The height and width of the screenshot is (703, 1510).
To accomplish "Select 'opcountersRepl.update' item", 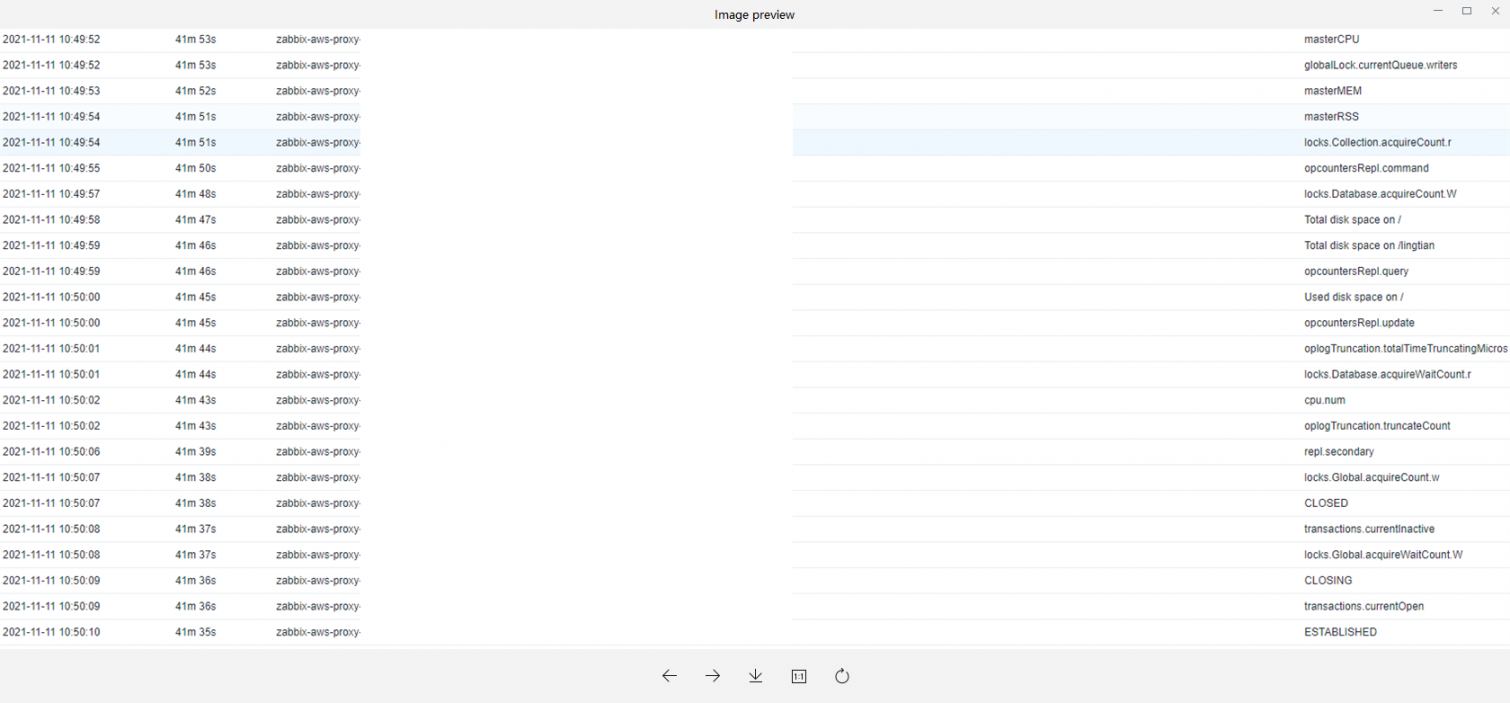I will (x=1359, y=323).
